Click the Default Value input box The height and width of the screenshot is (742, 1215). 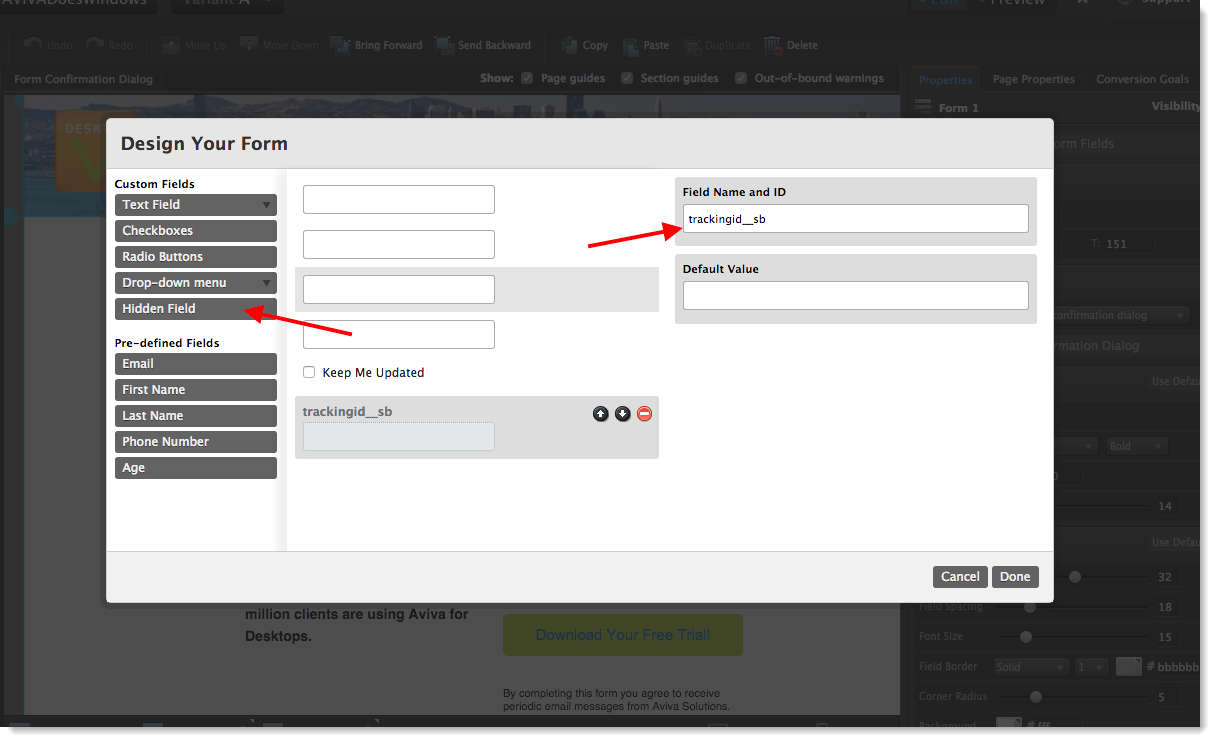[x=855, y=296]
